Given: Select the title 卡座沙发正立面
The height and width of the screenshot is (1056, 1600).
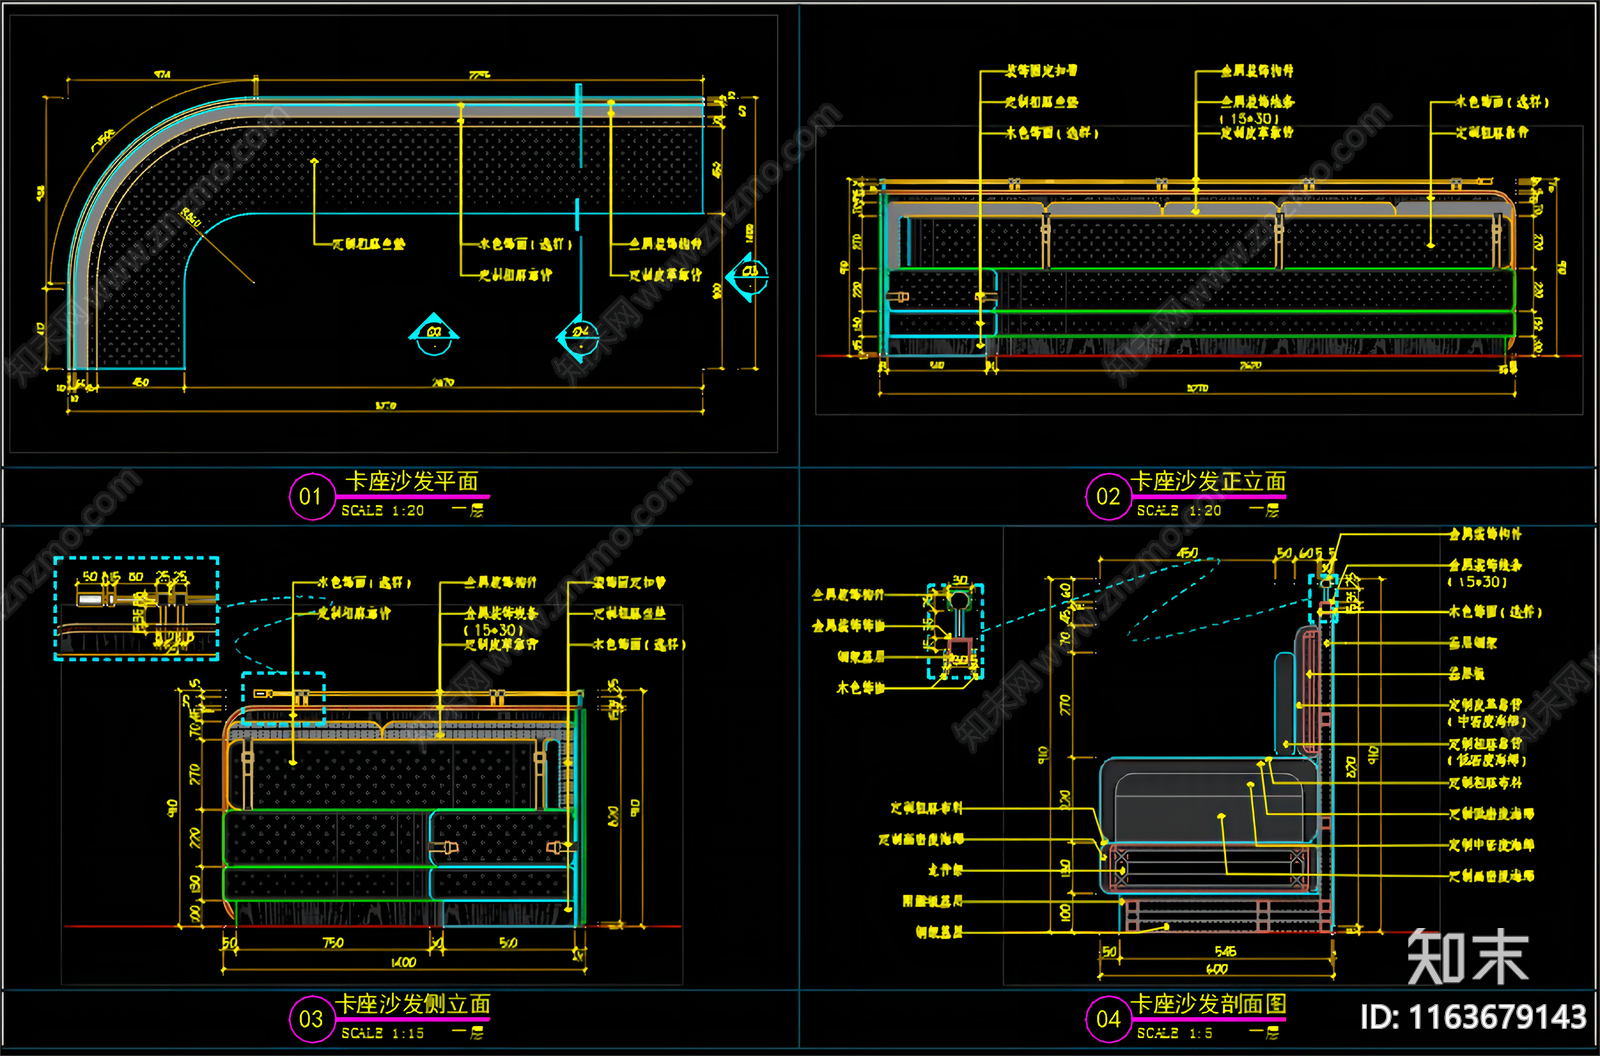Looking at the screenshot, I should [1209, 482].
